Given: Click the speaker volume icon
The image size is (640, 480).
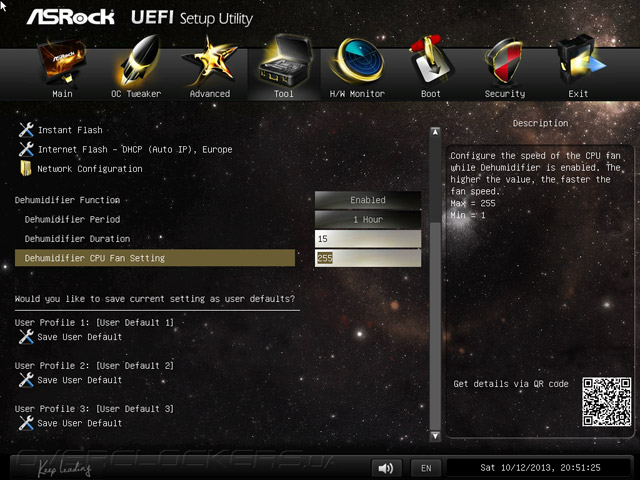Looking at the screenshot, I should pyautogui.click(x=386, y=468).
